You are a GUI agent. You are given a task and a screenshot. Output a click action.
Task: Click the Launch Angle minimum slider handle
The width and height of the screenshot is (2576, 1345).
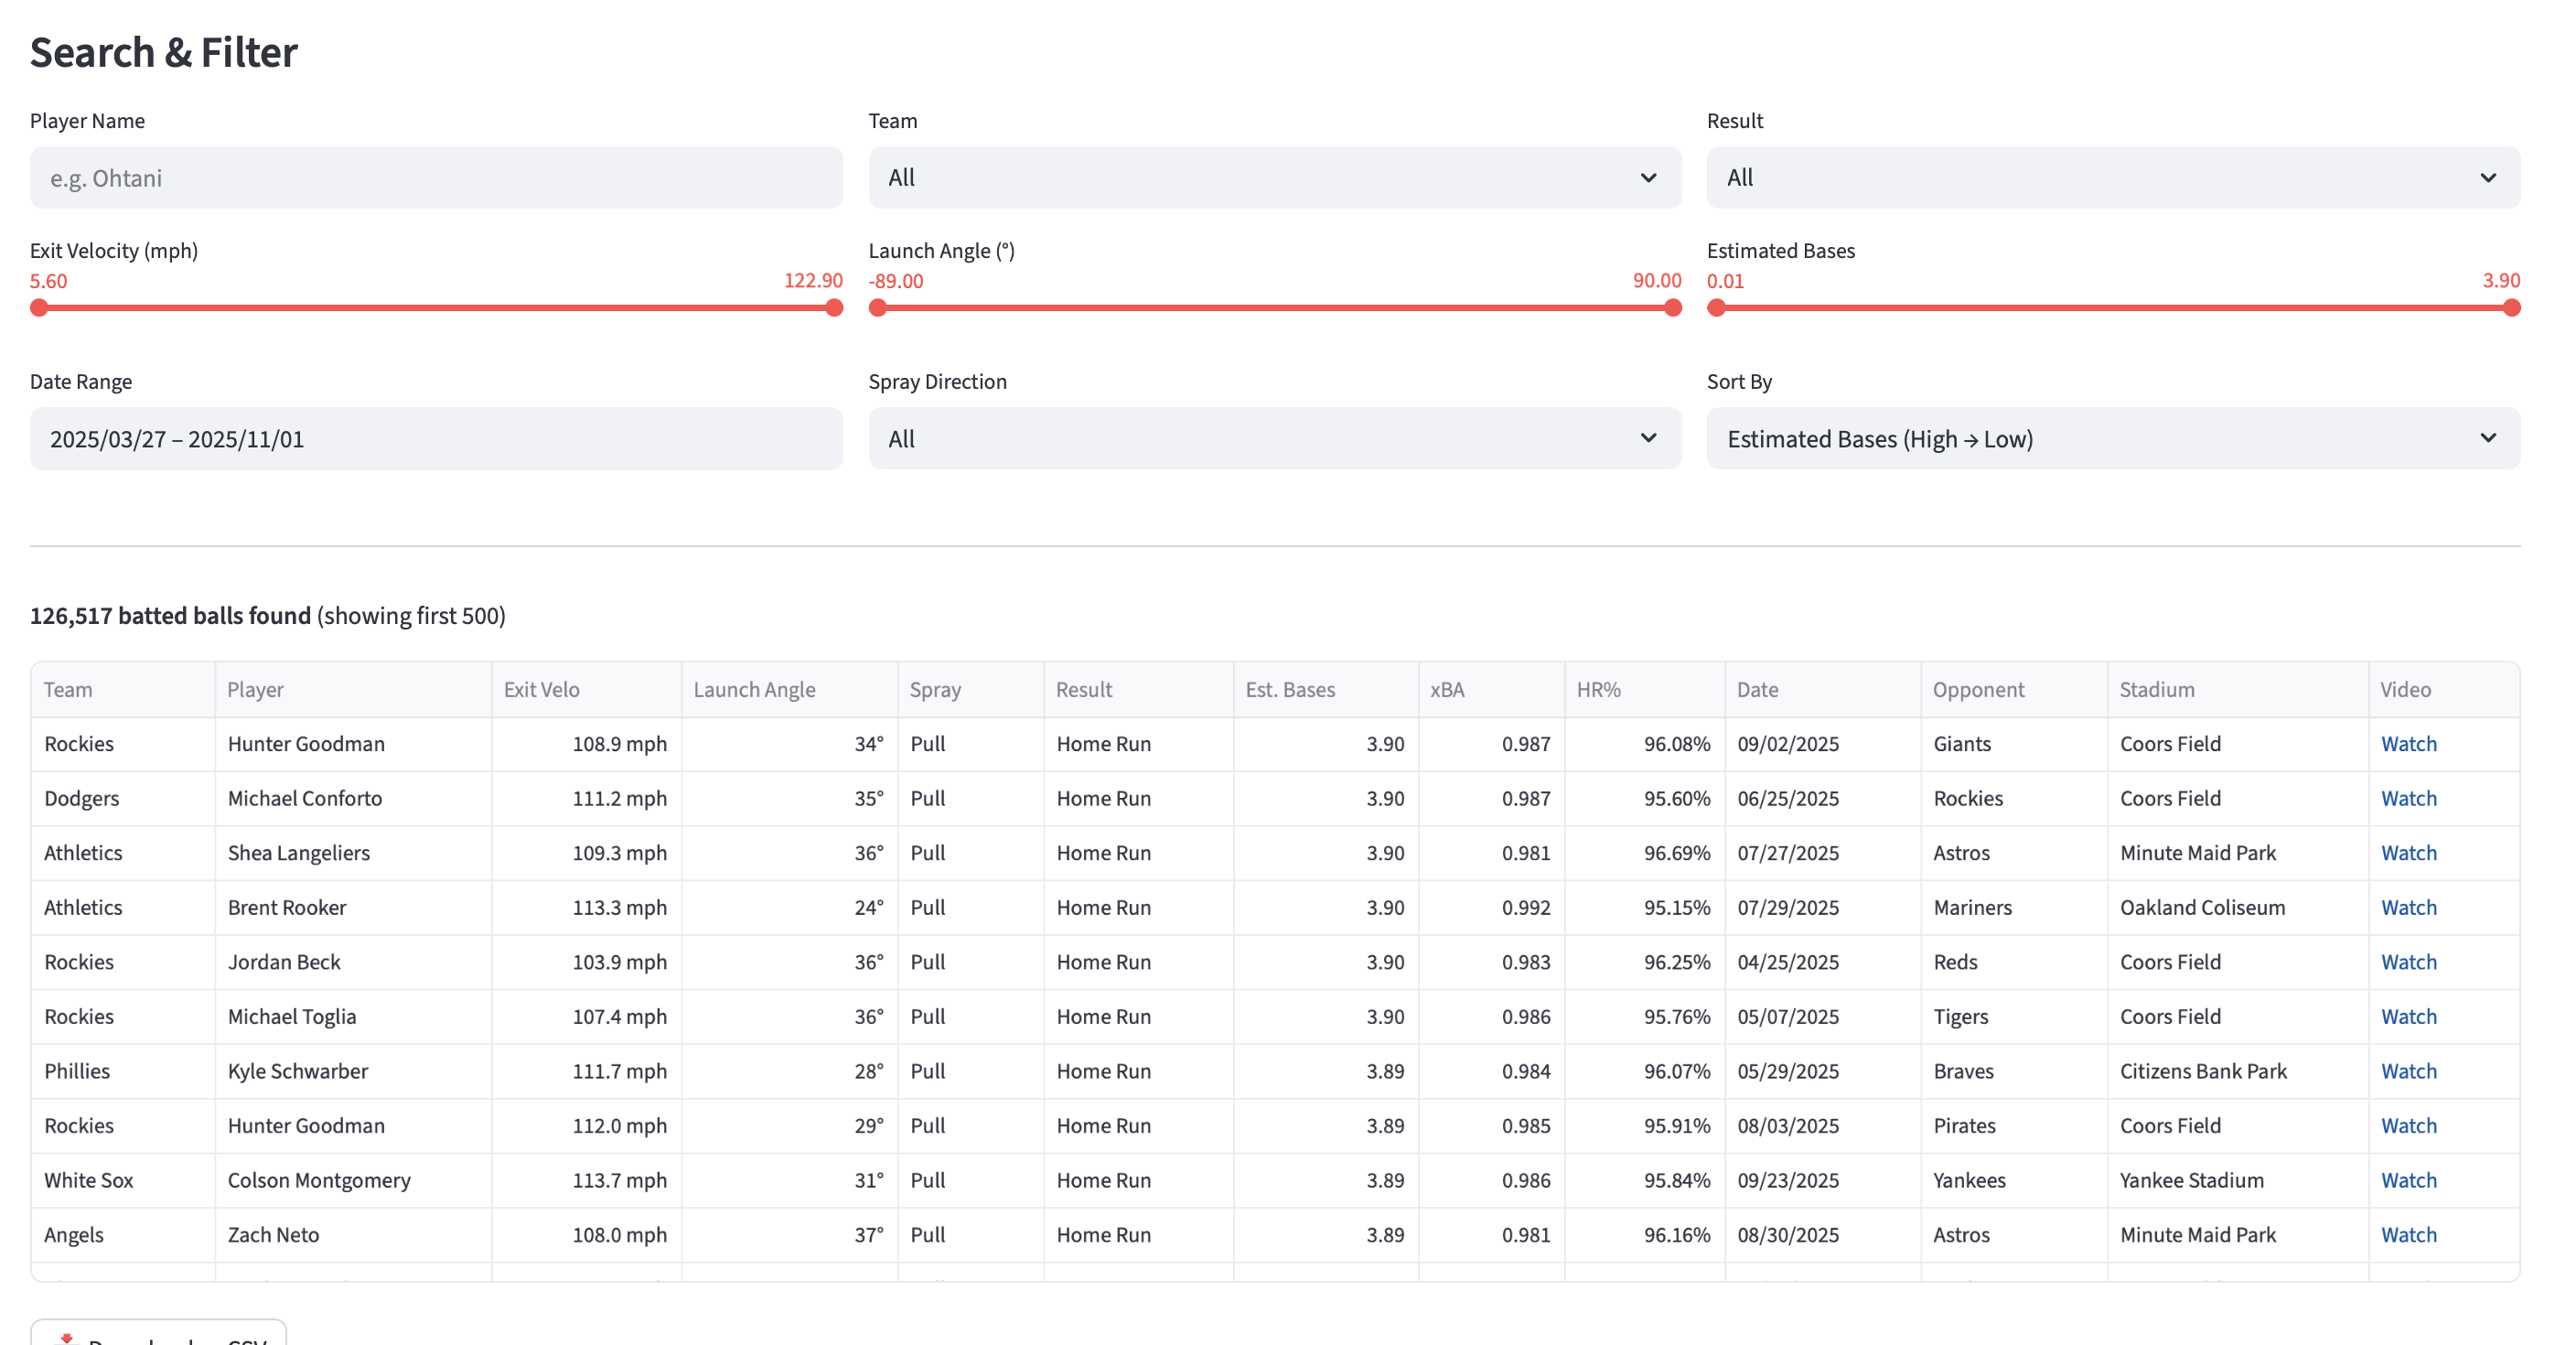pos(878,308)
